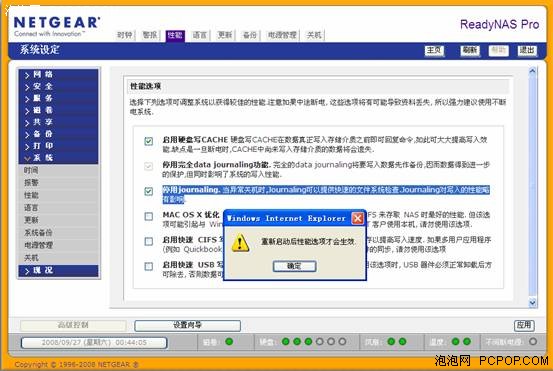Click the second empty disk slot indicator
The height and width of the screenshot is (371, 553).
click(331, 341)
